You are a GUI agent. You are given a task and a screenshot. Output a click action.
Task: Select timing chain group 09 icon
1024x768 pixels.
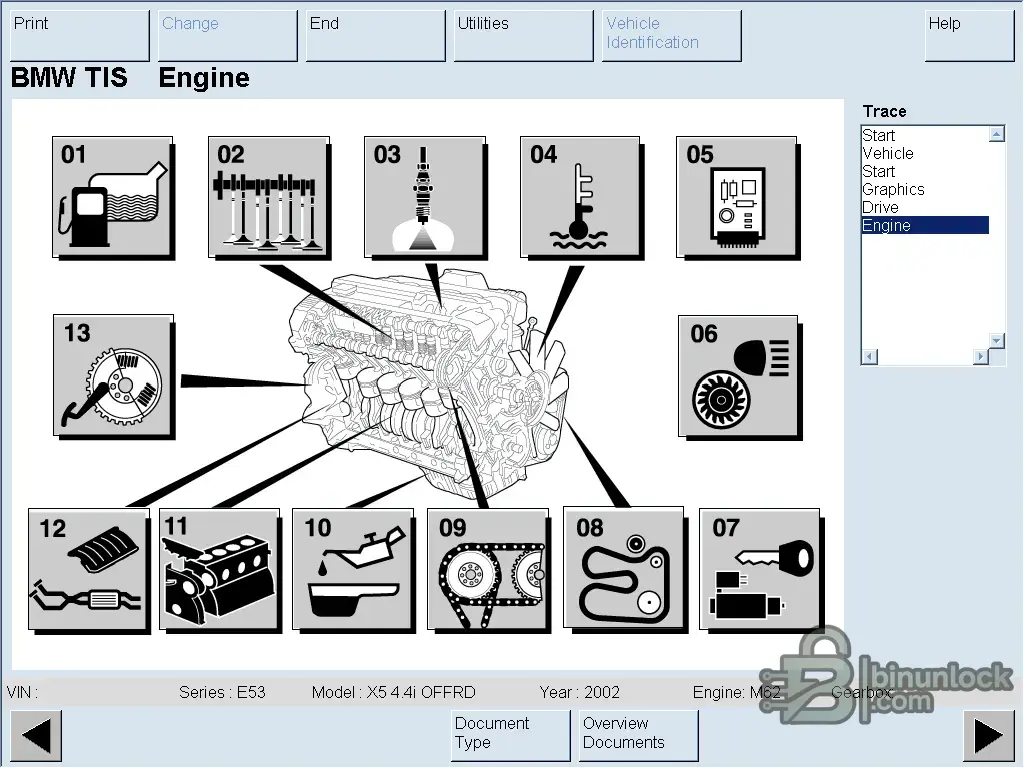[x=488, y=570]
